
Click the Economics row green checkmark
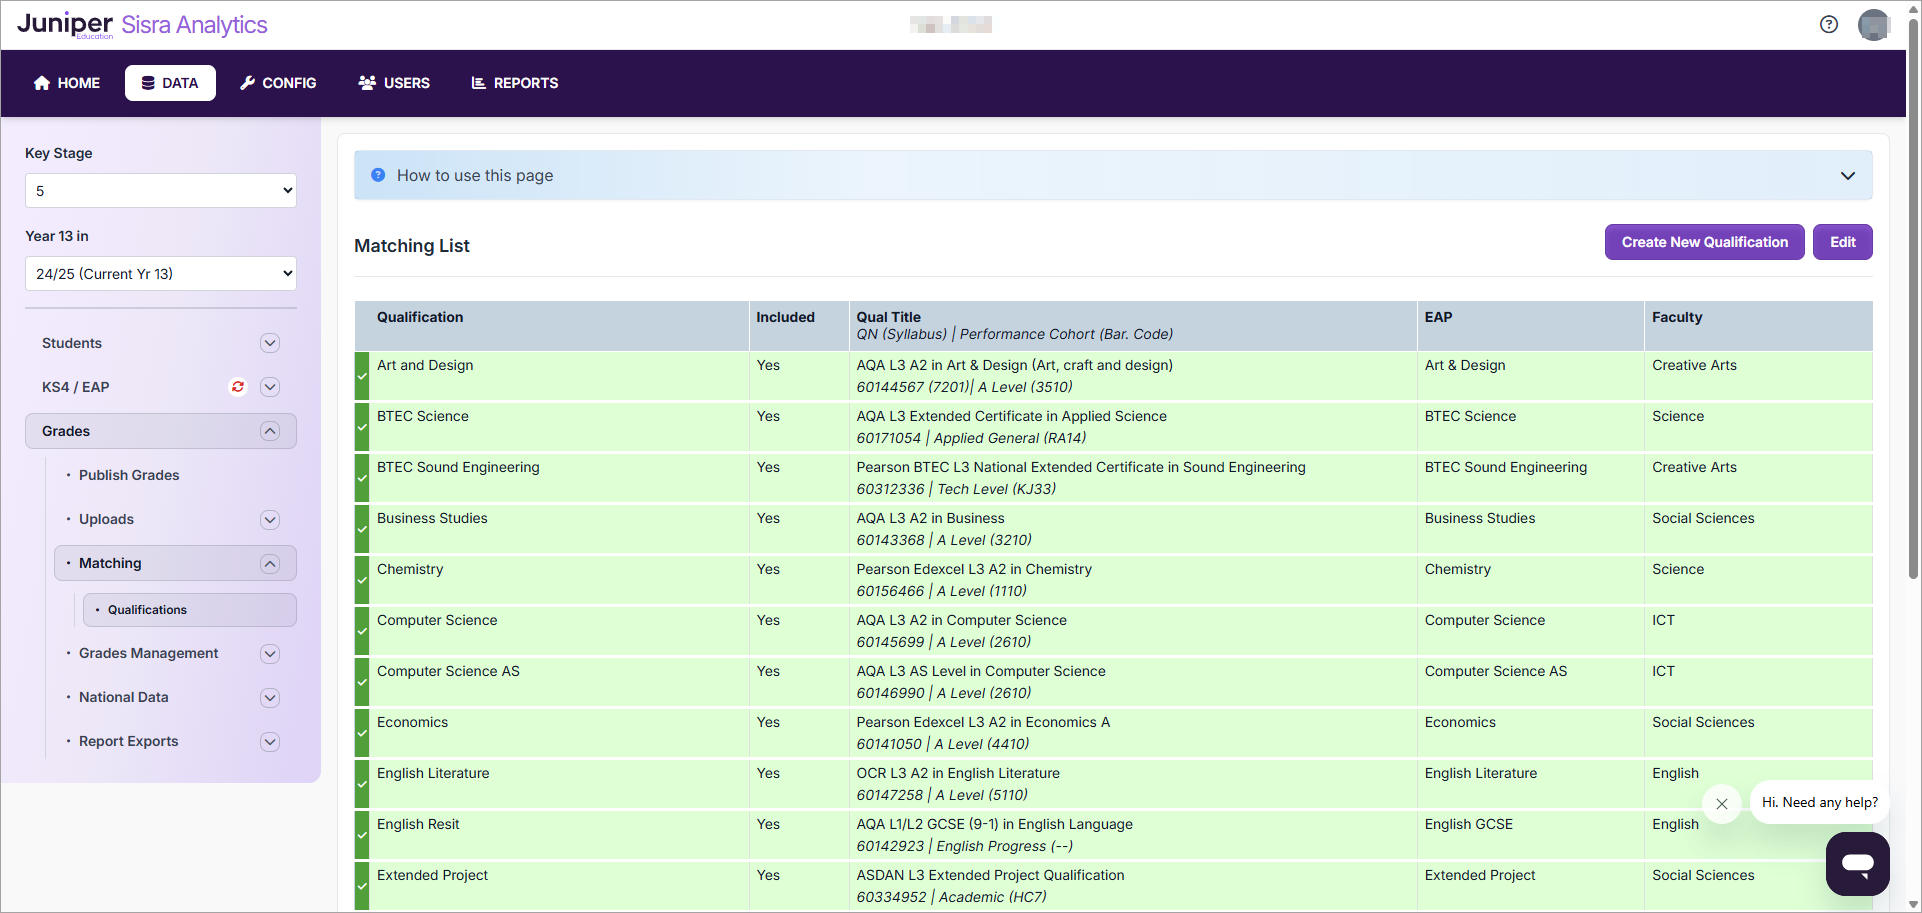tap(362, 733)
